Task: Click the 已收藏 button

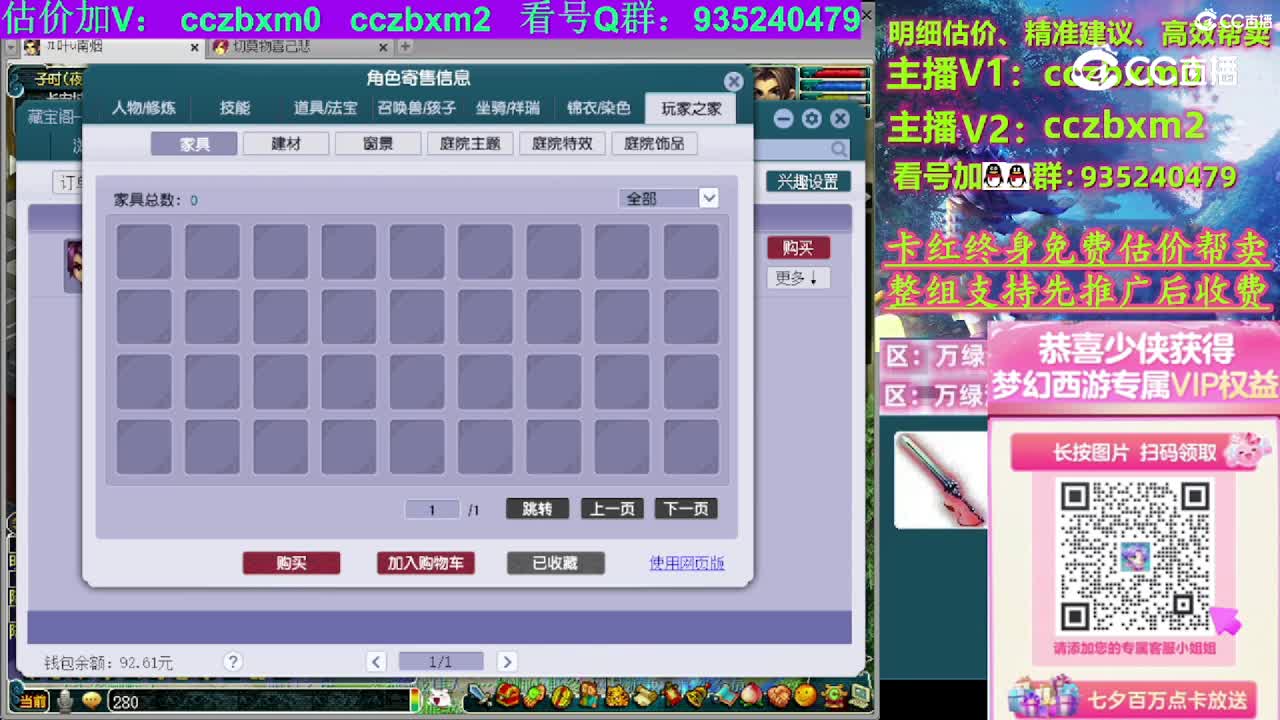Action: point(555,563)
